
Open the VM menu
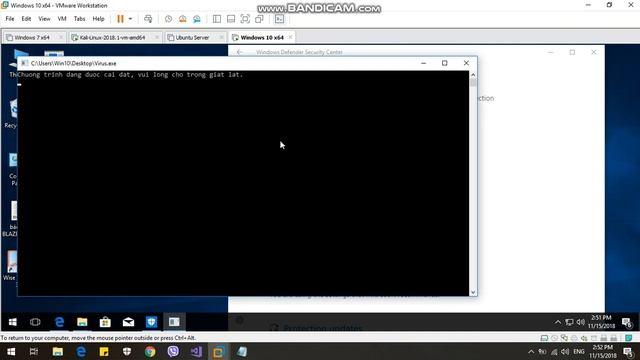(62, 19)
